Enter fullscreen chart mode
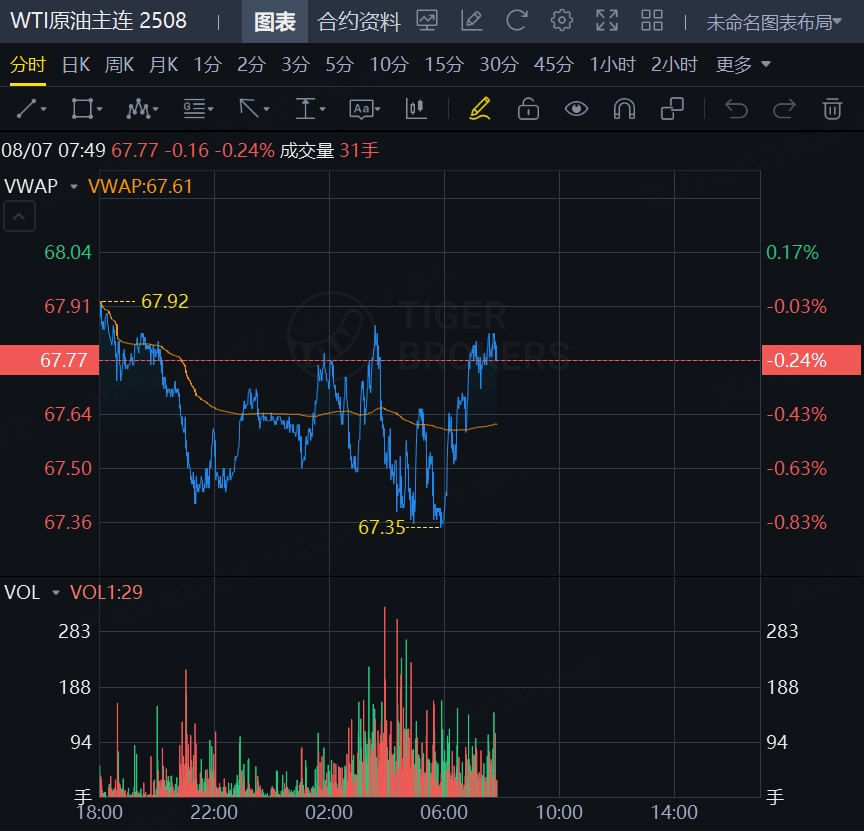The width and height of the screenshot is (864, 831). (x=607, y=20)
